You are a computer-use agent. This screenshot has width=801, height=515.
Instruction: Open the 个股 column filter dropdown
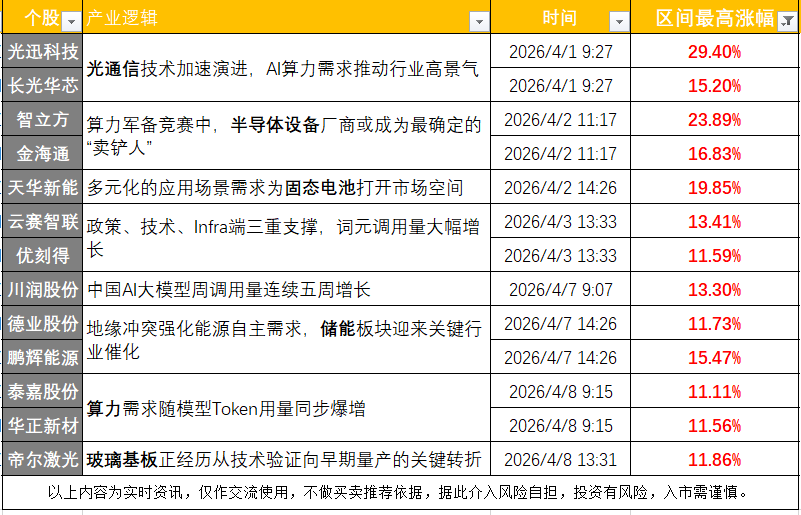[x=70, y=21]
